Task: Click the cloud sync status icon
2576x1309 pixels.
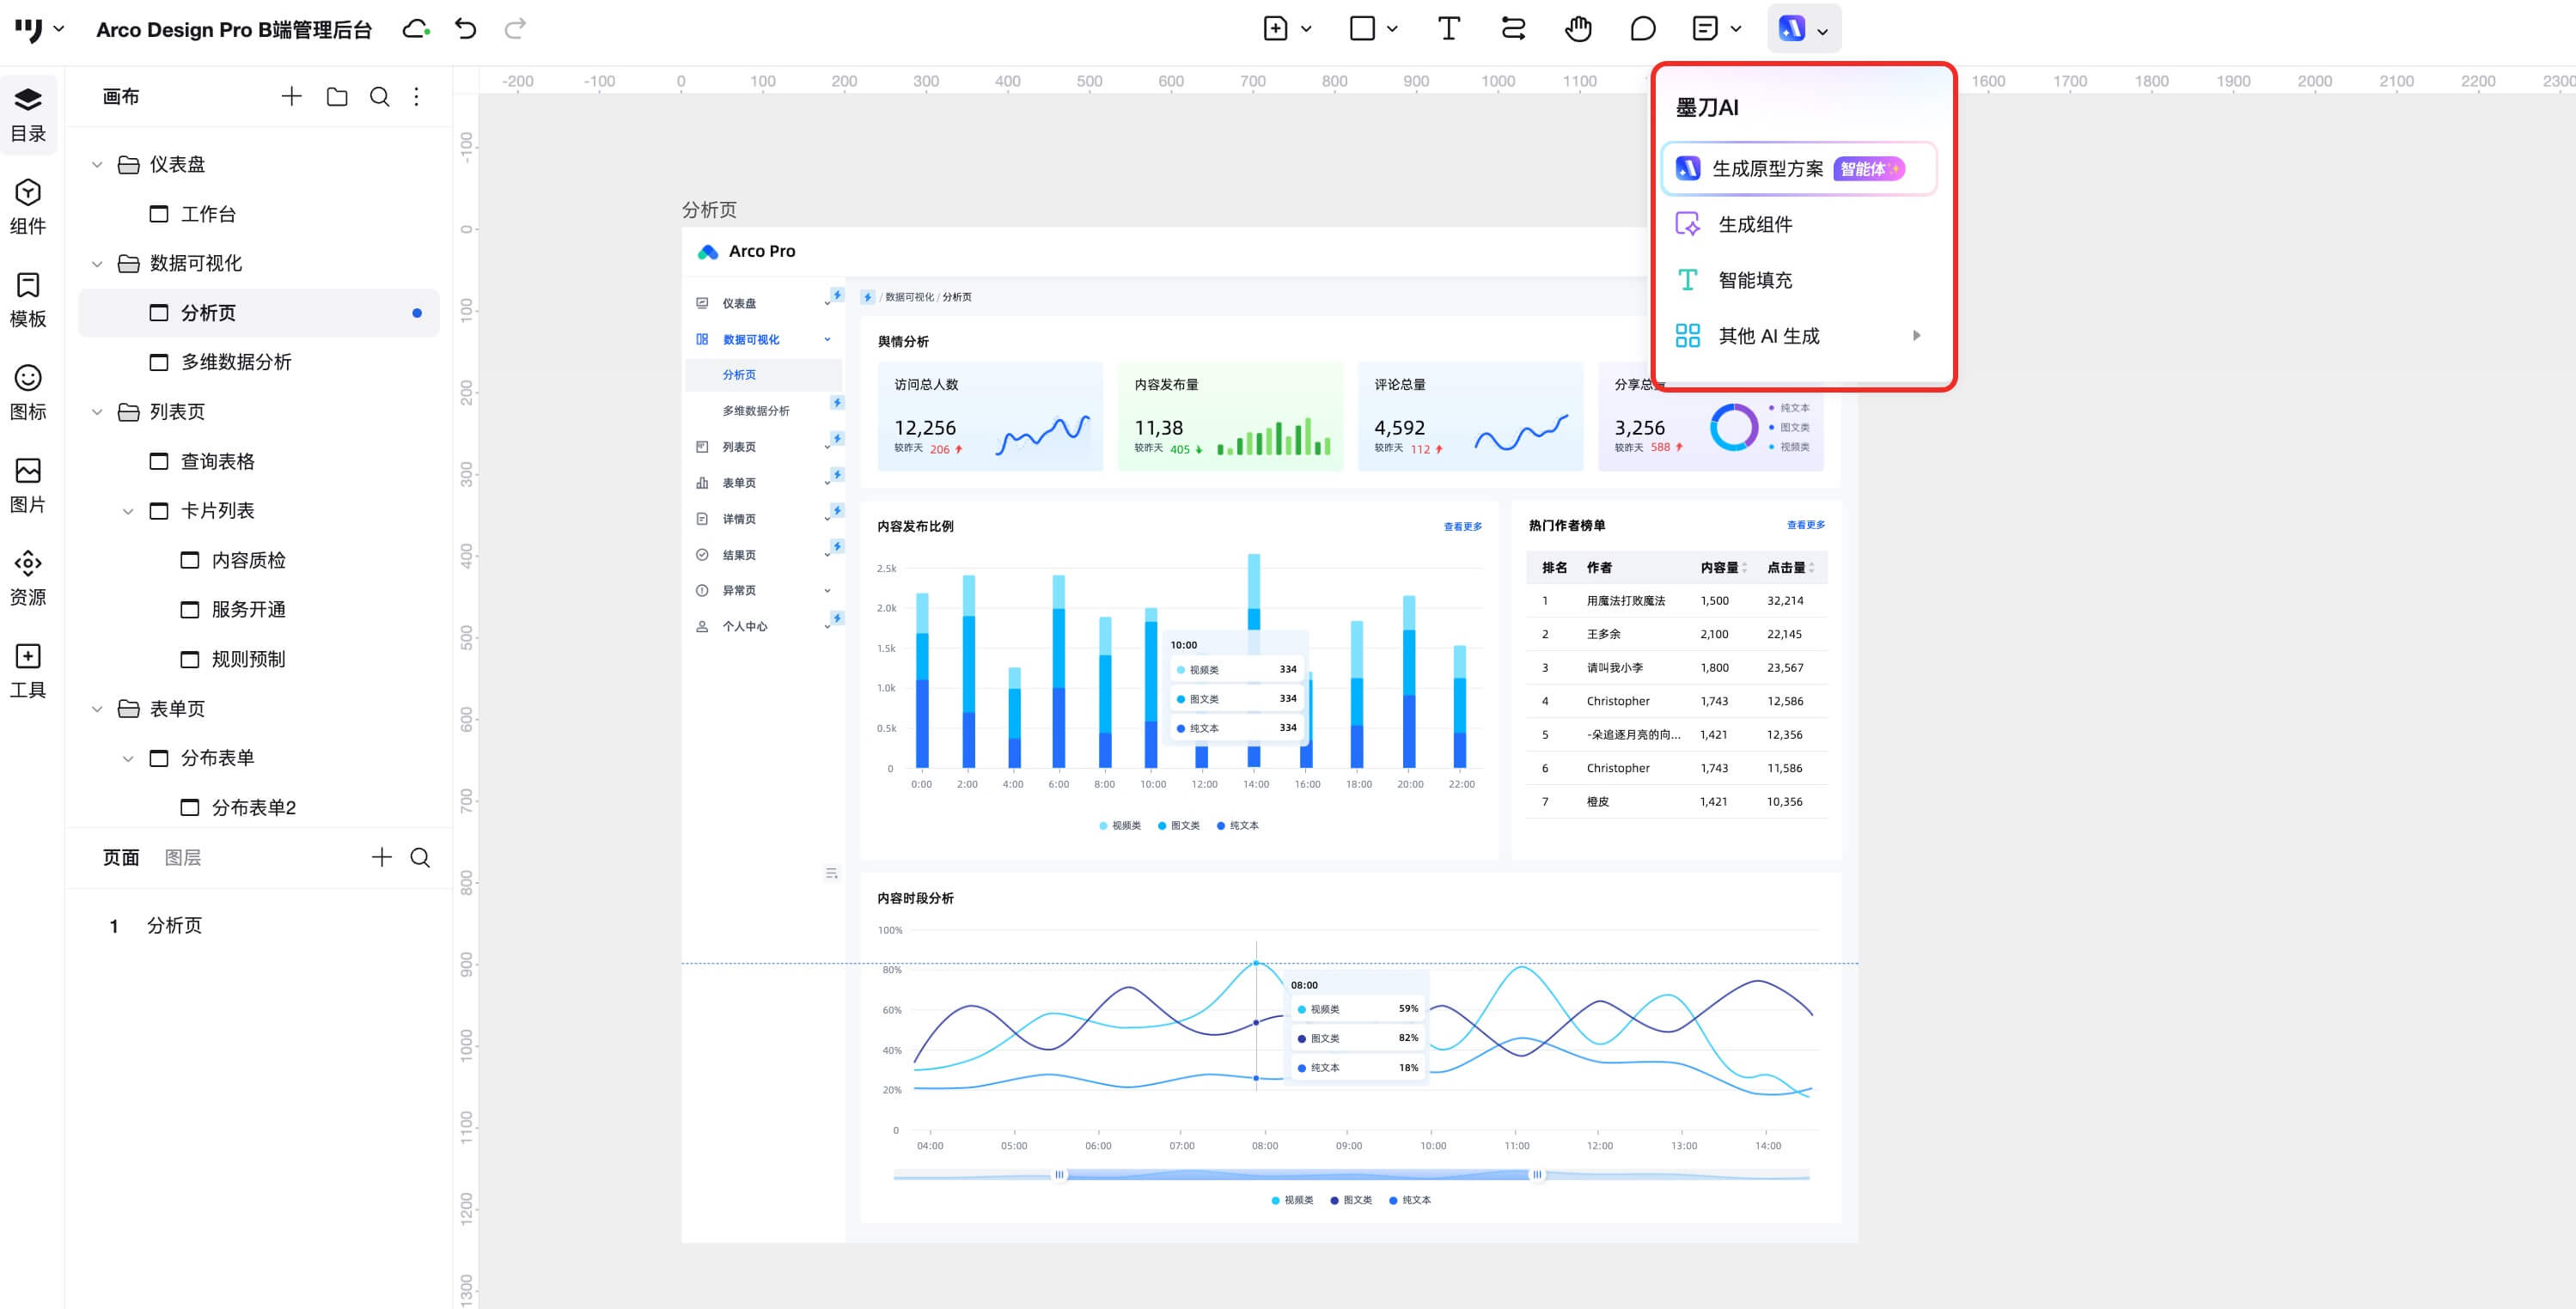Action: coord(416,28)
